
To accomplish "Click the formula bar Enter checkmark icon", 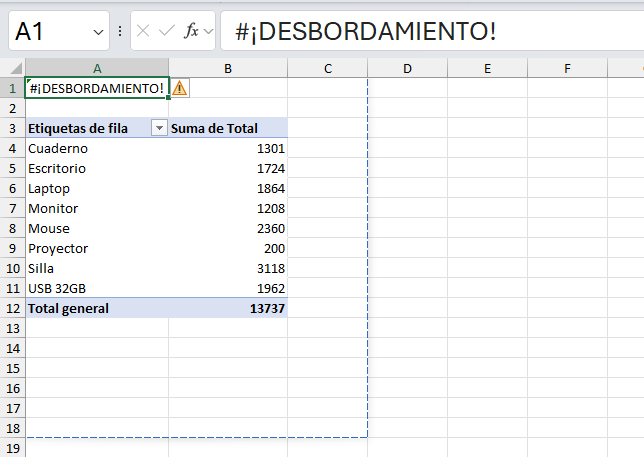I will (x=167, y=31).
